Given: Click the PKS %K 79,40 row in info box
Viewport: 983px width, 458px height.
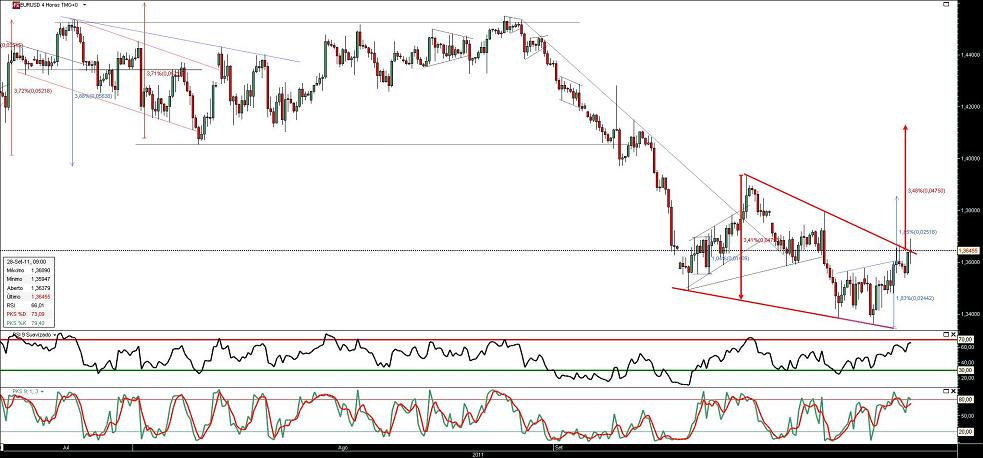Looking at the screenshot, I should (x=25, y=323).
